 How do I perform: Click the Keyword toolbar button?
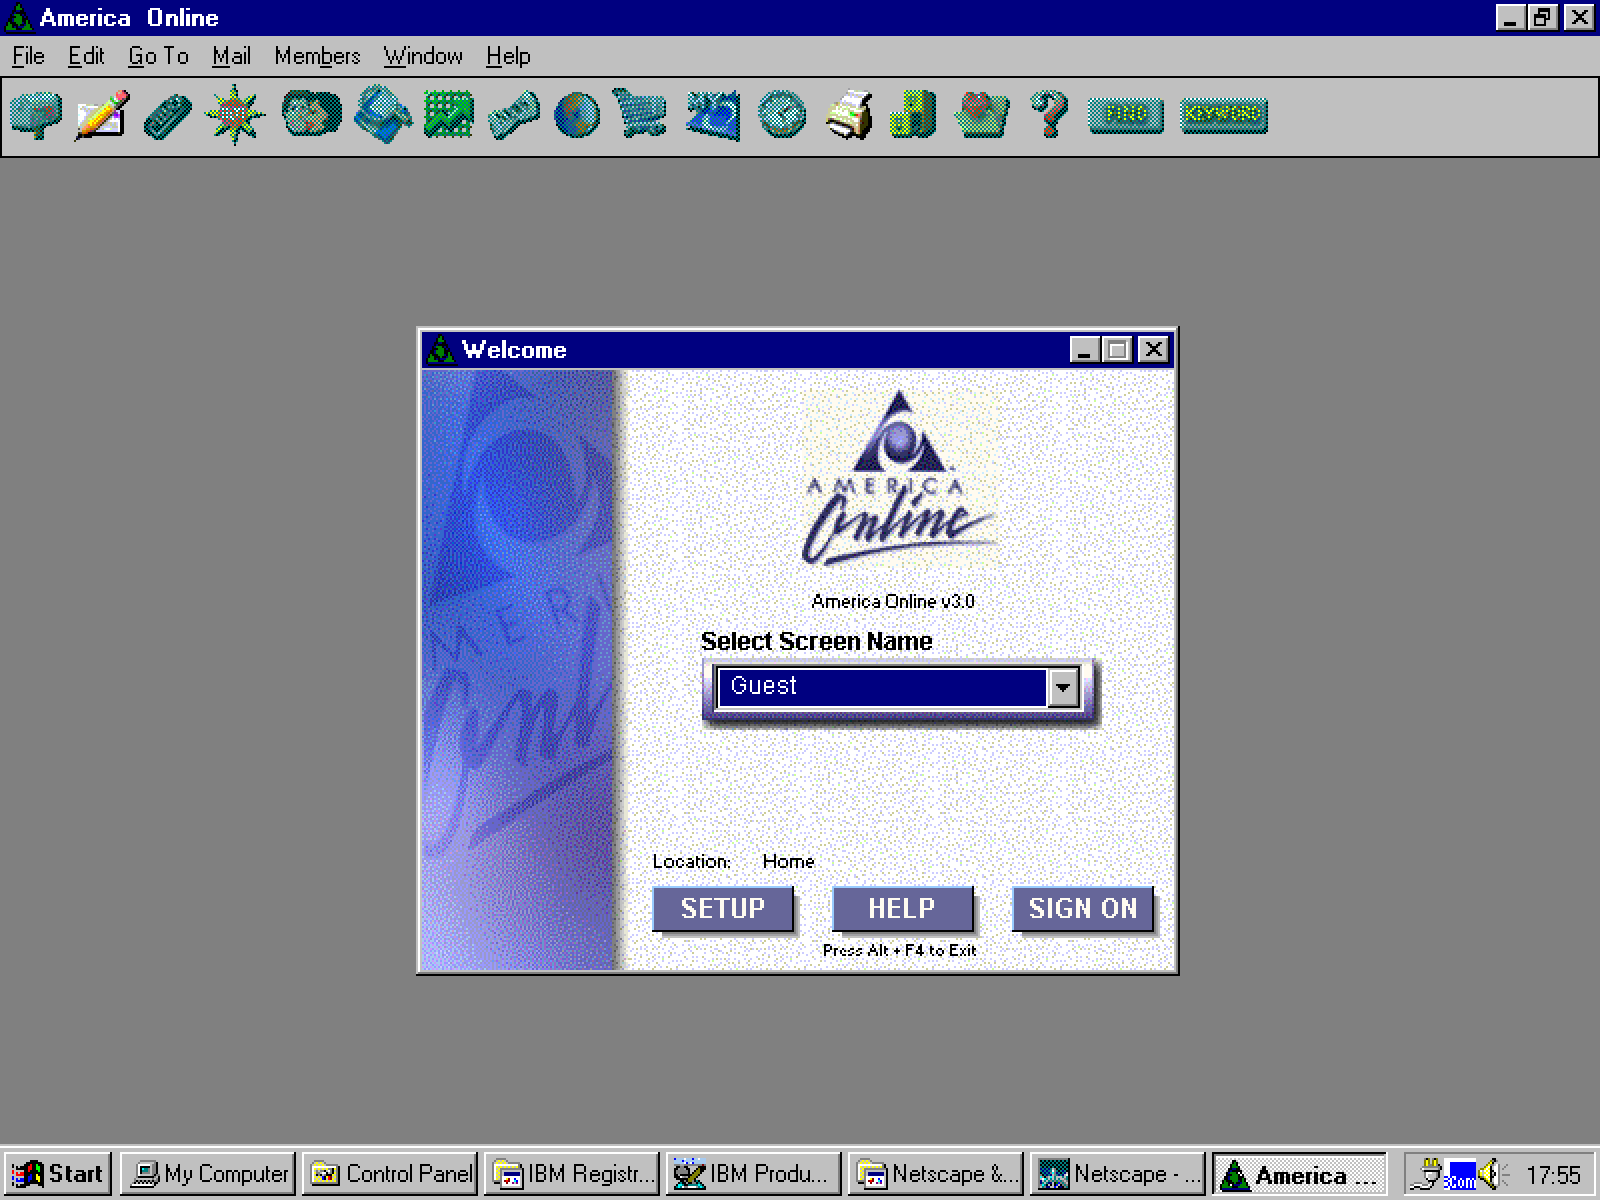1224,115
